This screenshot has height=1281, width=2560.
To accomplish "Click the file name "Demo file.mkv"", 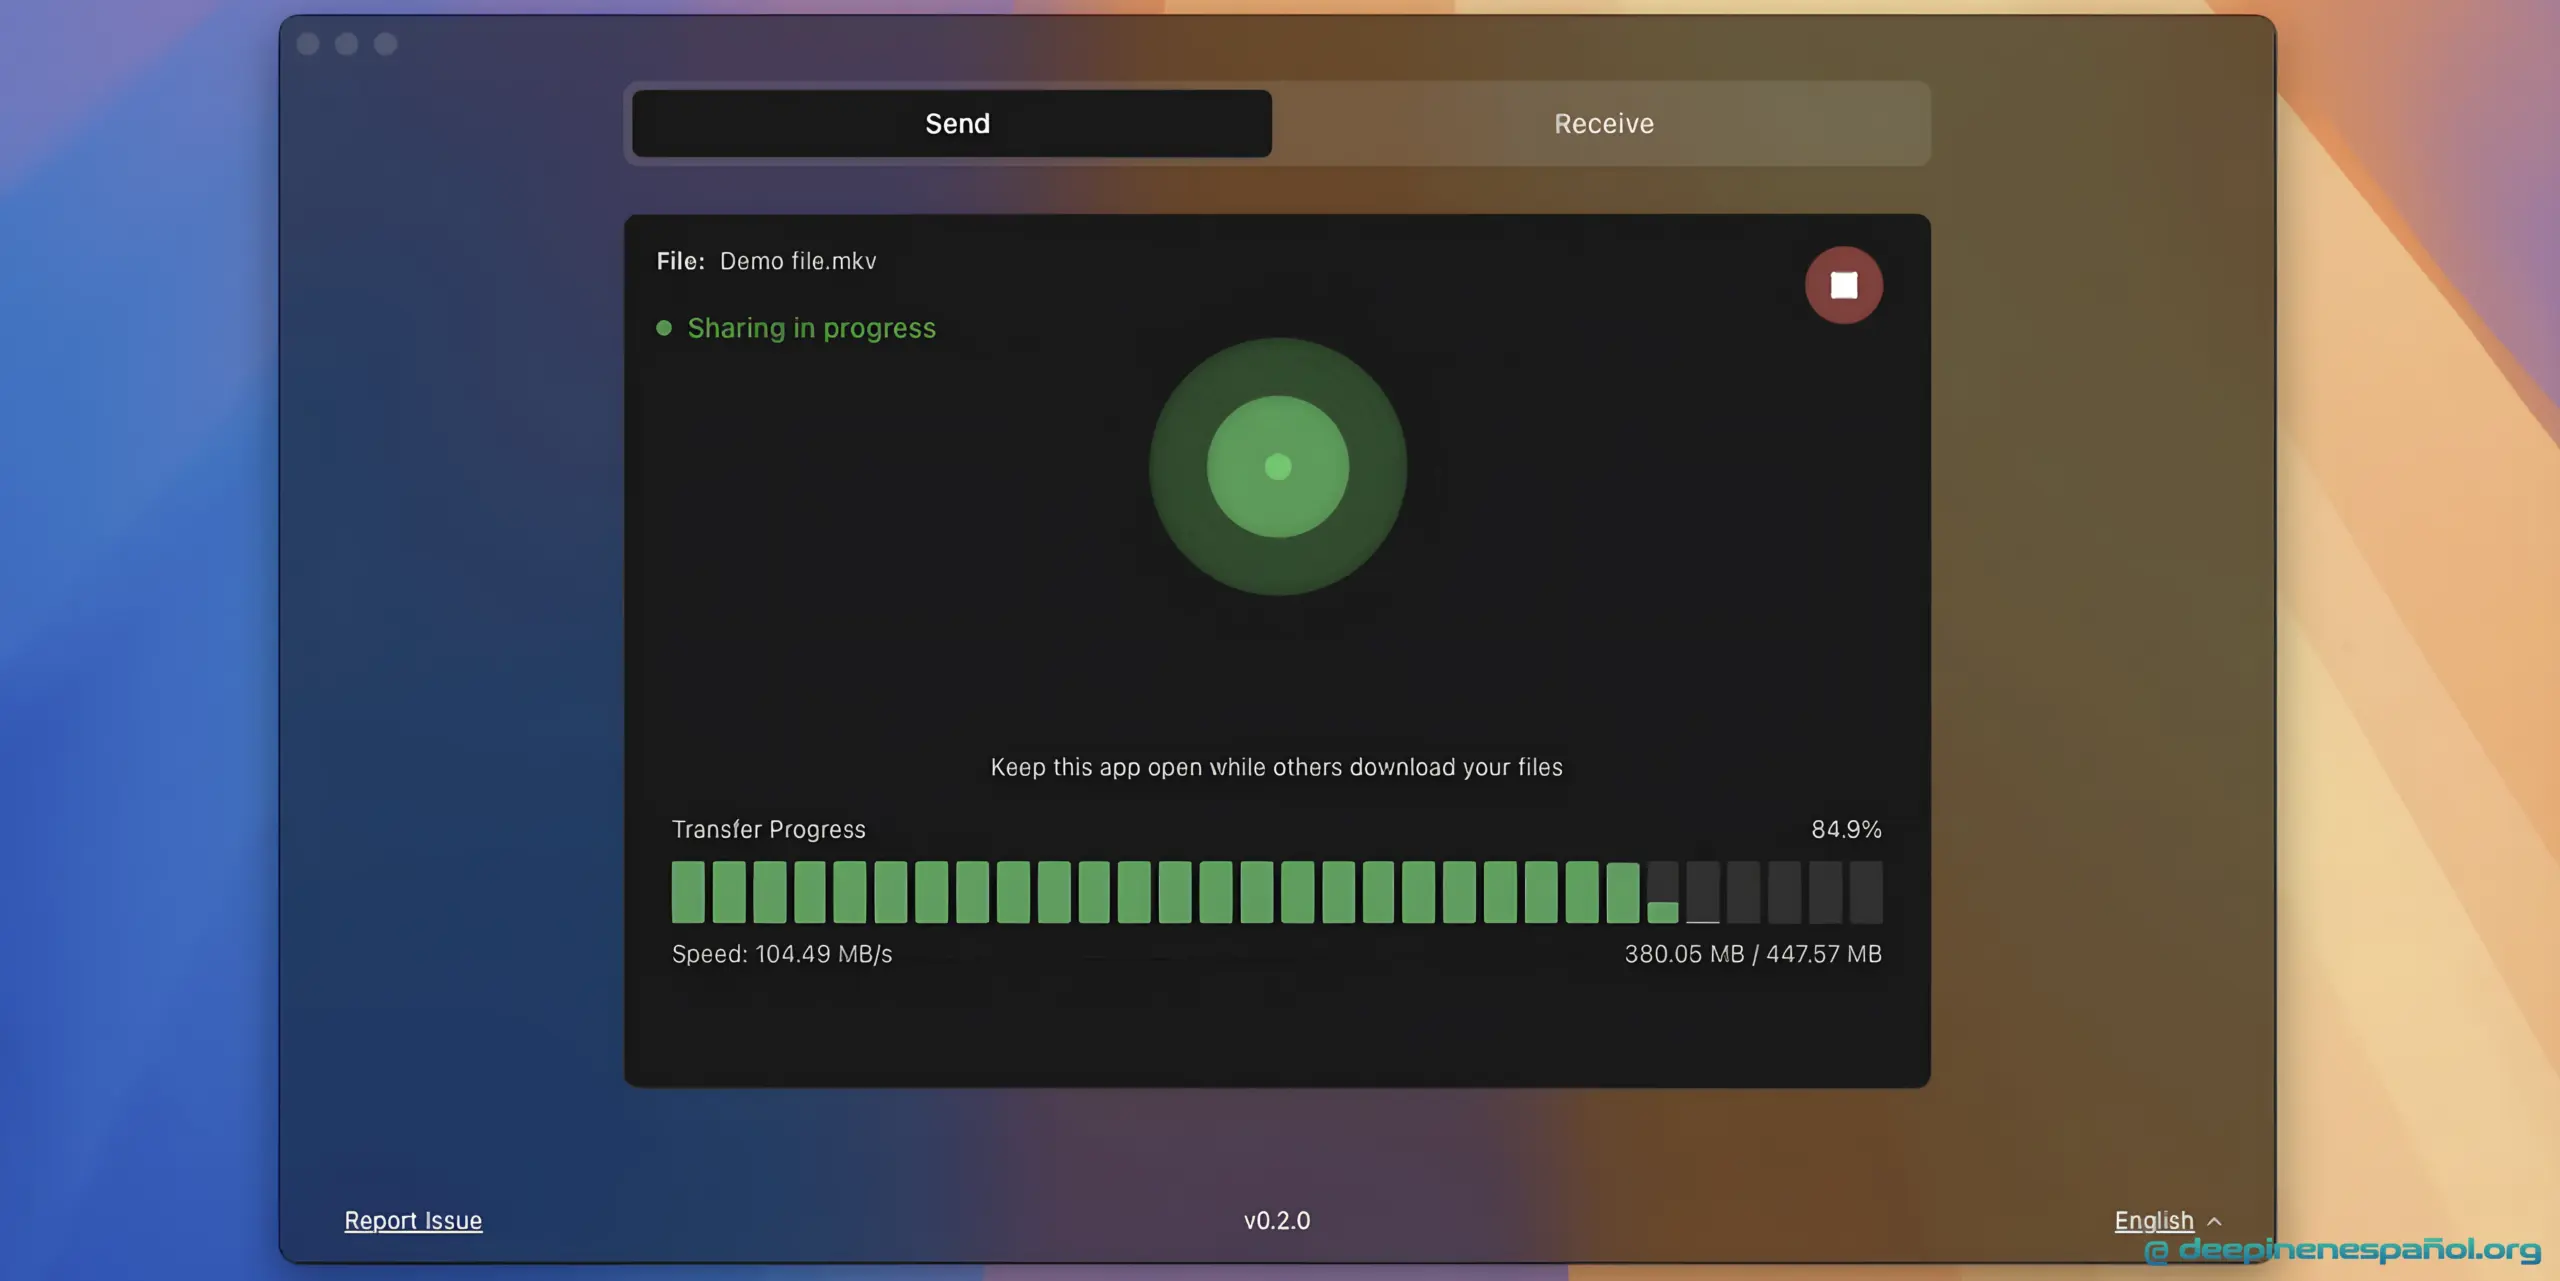I will click(798, 261).
